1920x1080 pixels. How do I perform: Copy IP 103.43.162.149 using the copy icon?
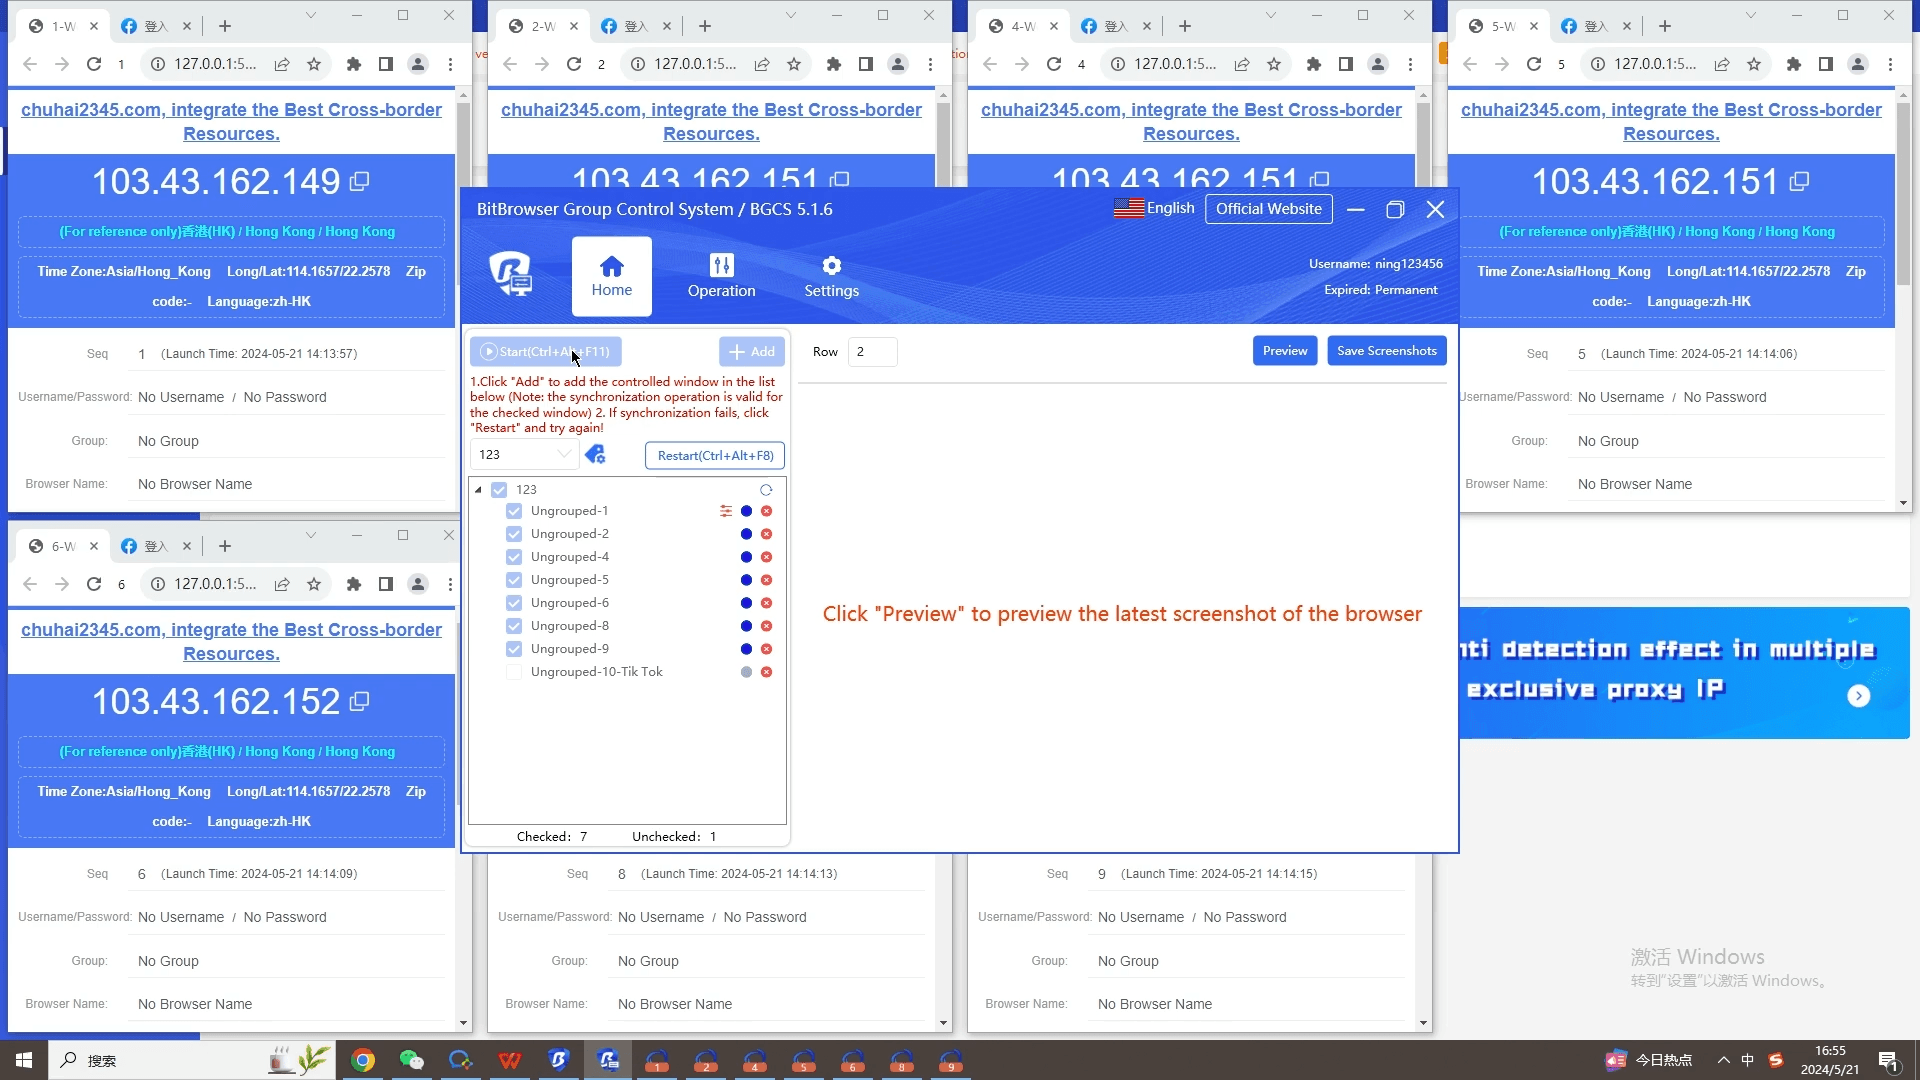point(360,181)
